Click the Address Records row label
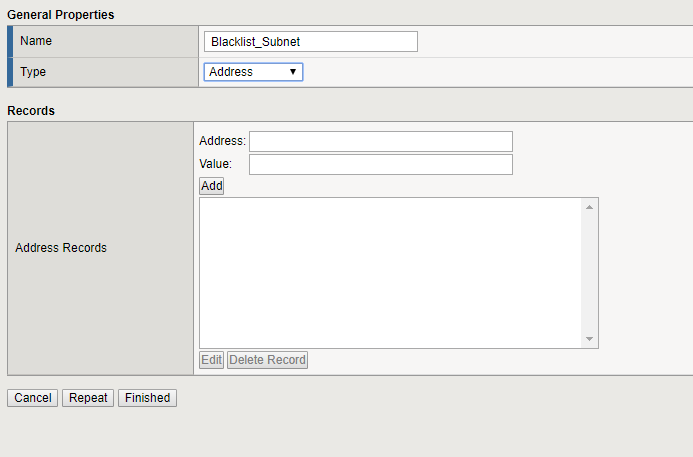 [x=61, y=248]
